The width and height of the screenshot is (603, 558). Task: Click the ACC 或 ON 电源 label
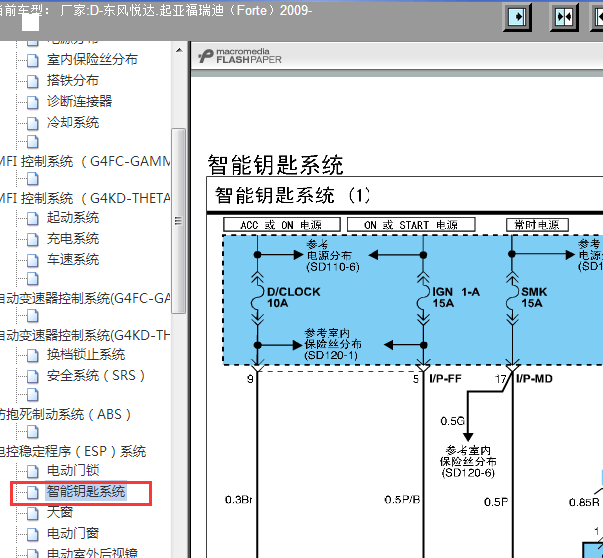[282, 225]
